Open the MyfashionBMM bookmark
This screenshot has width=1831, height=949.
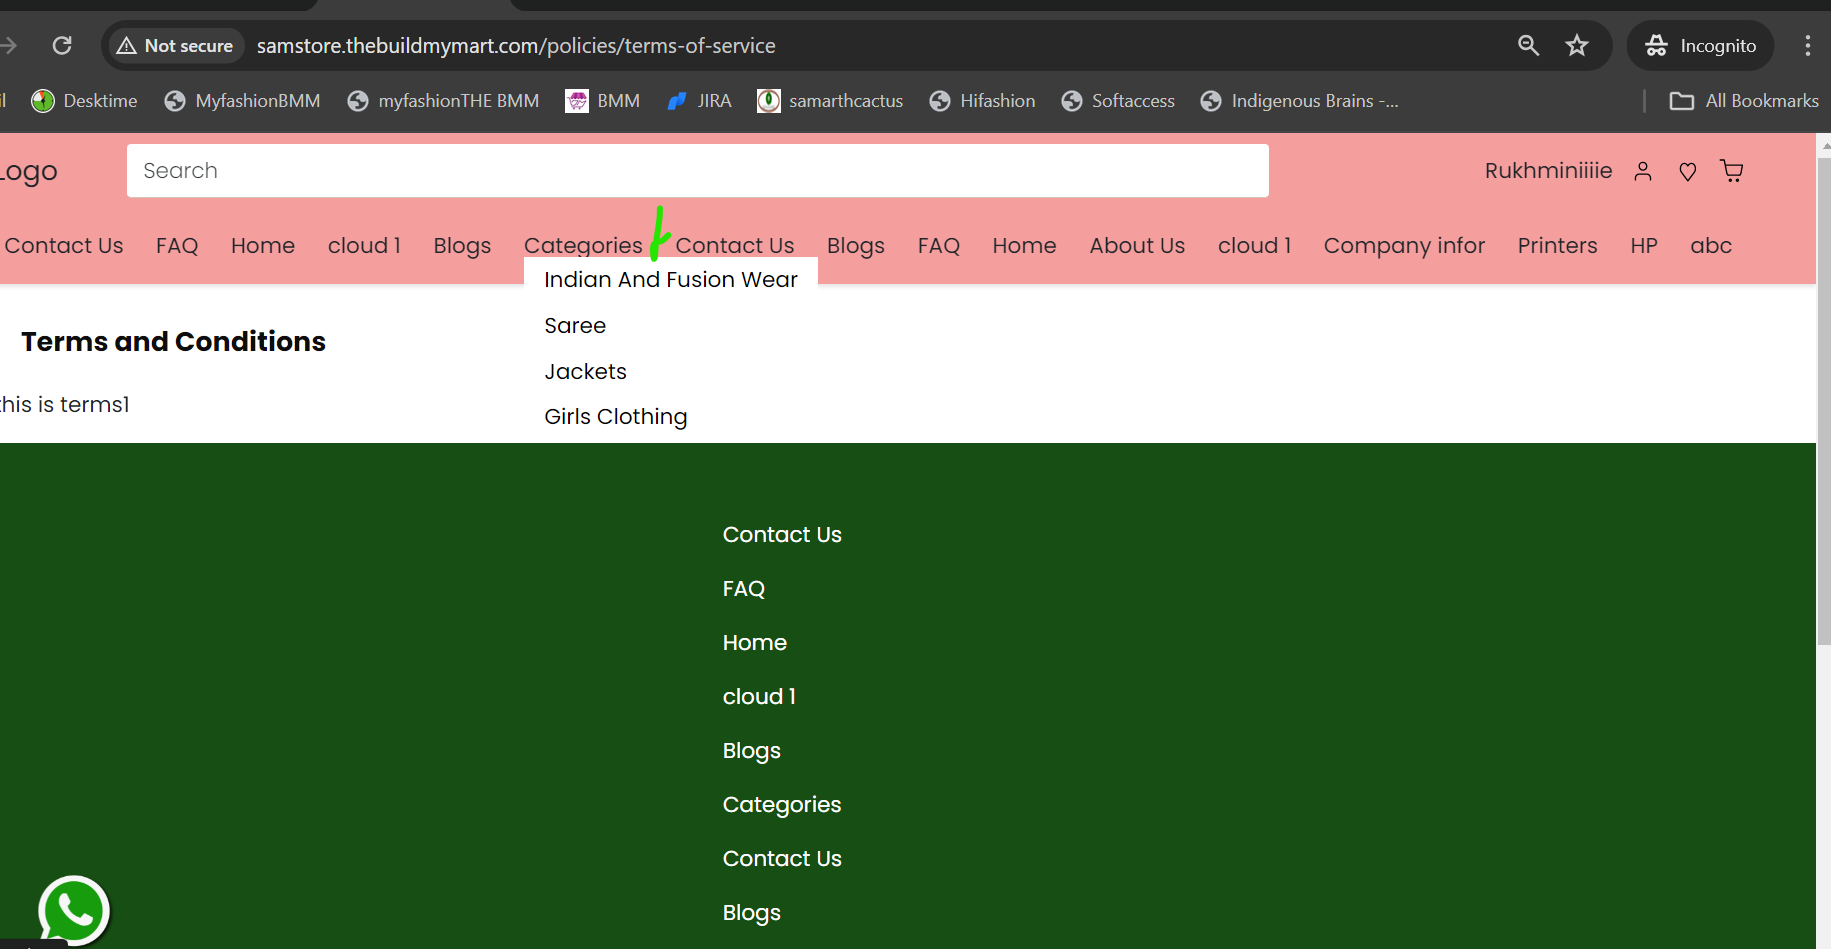coord(243,101)
